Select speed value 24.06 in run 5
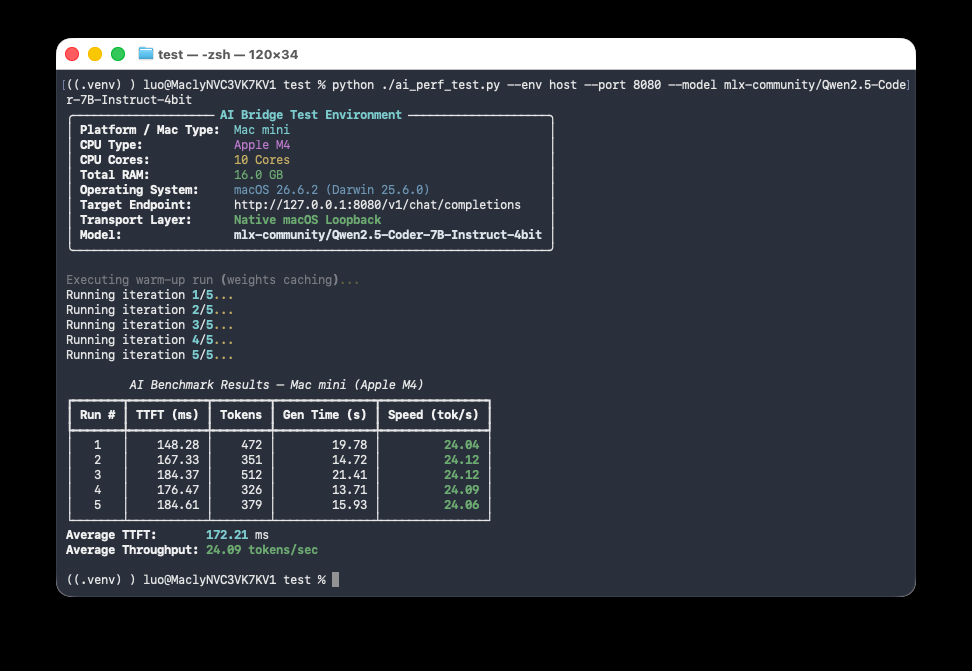 462,505
